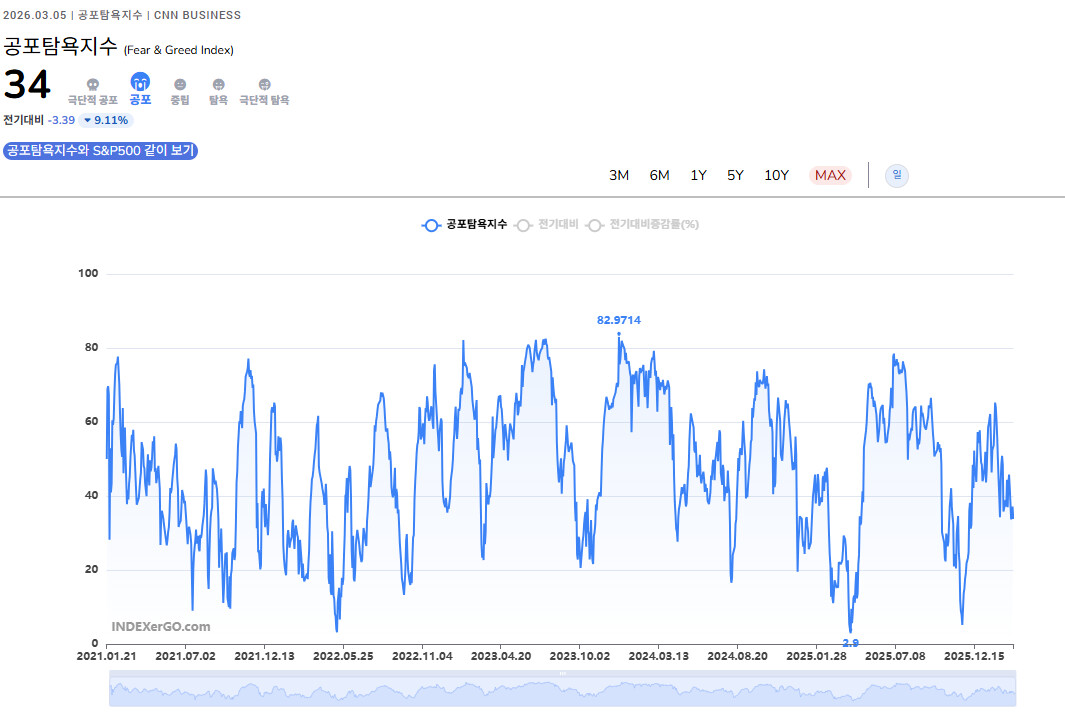Click the 중립 neutral face icon

(180, 85)
